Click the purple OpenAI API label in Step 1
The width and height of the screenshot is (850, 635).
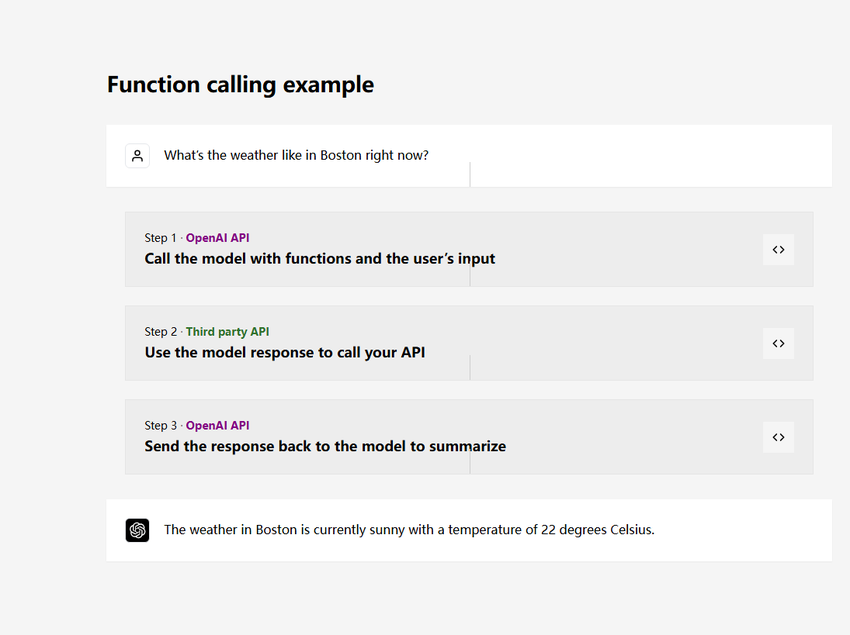(217, 238)
